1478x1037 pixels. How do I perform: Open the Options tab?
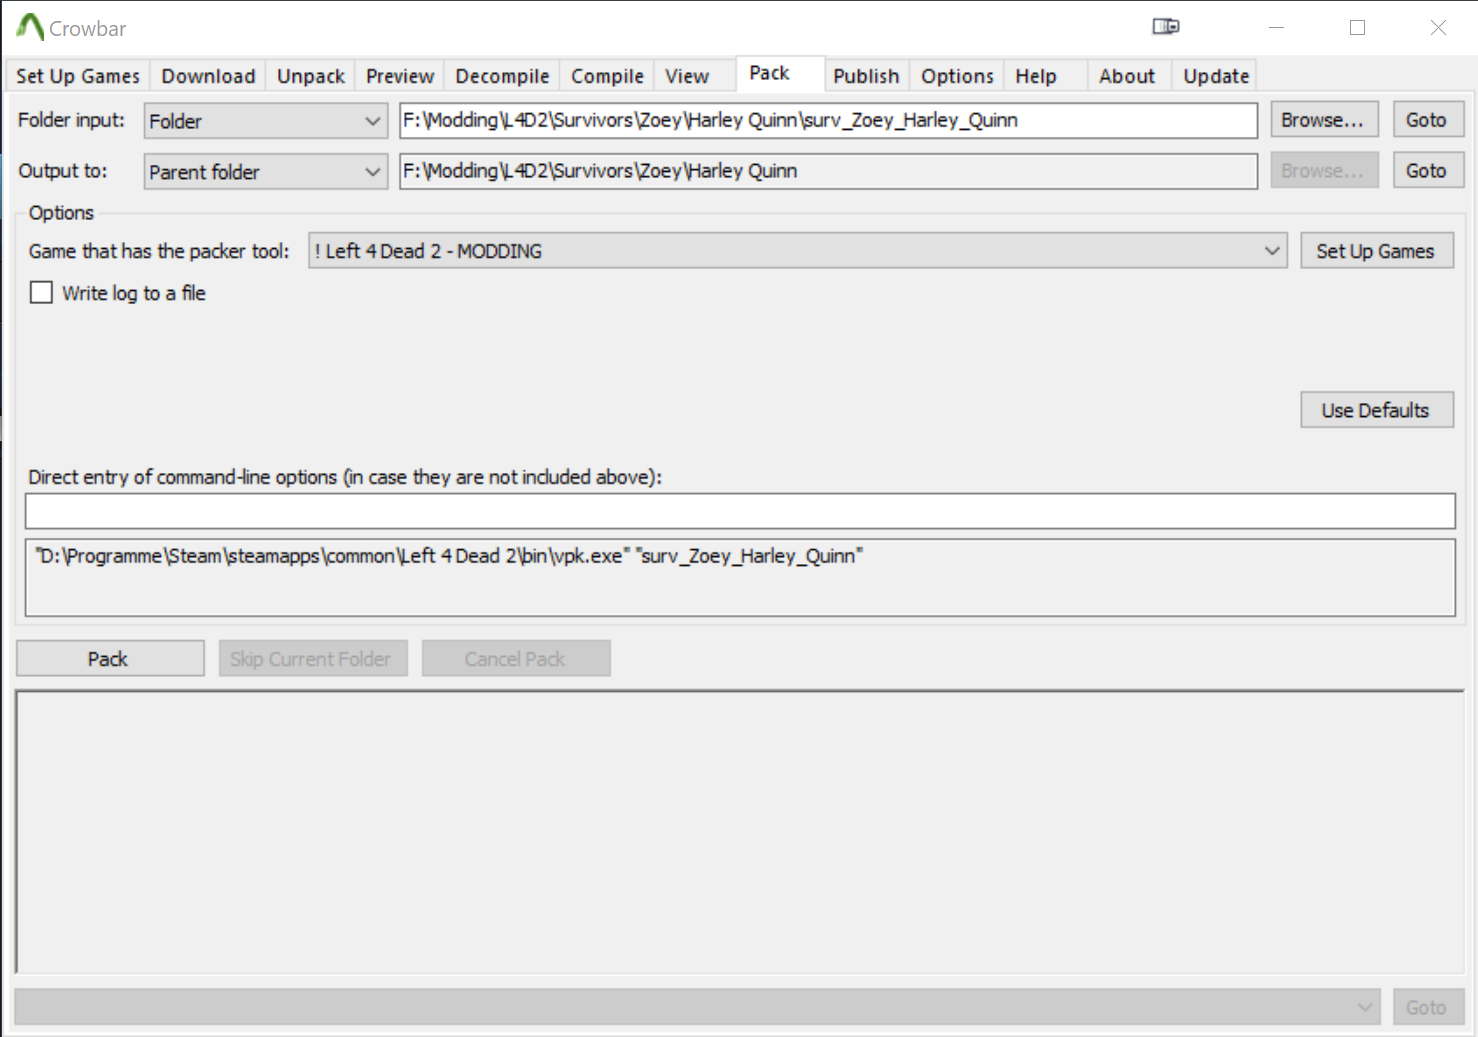click(957, 76)
